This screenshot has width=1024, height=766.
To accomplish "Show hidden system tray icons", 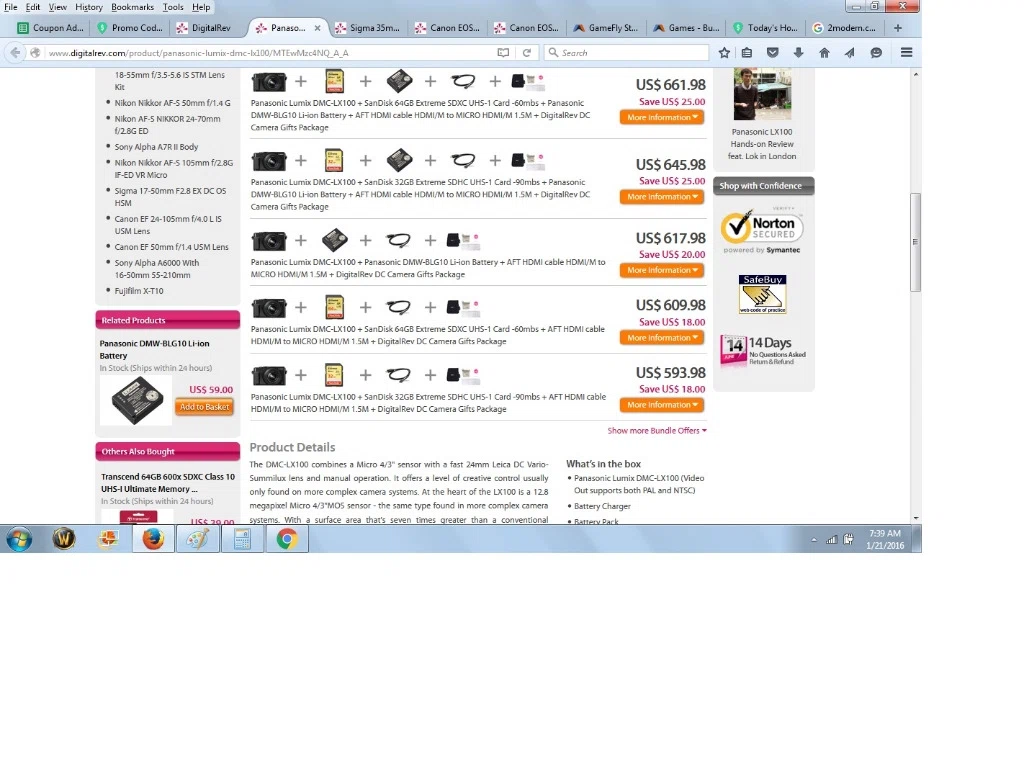I will point(814,540).
